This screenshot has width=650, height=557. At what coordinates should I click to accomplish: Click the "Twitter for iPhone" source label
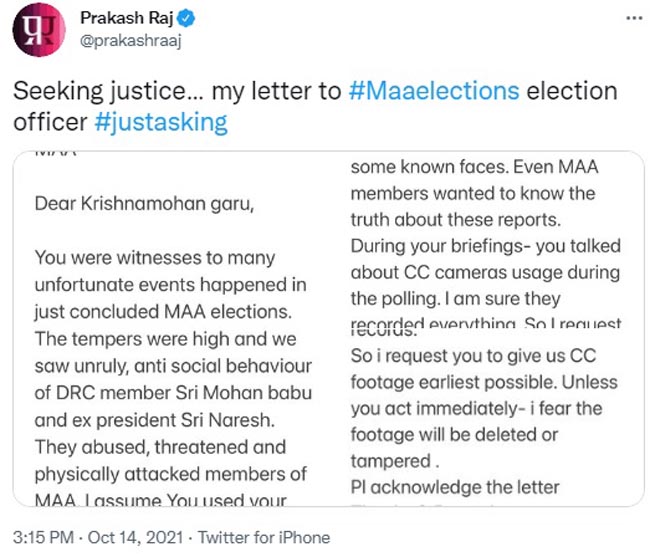tap(264, 537)
